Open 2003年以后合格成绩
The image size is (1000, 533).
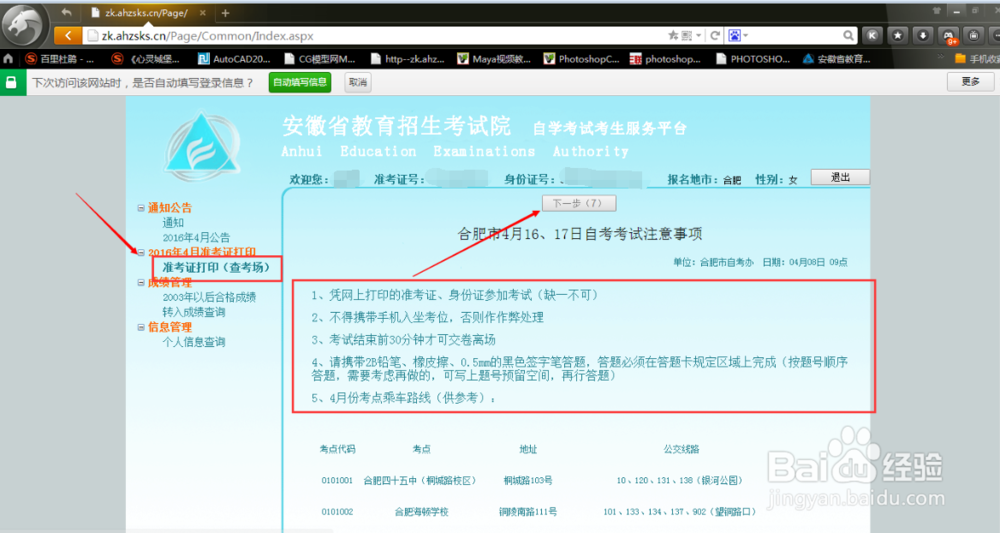(209, 297)
